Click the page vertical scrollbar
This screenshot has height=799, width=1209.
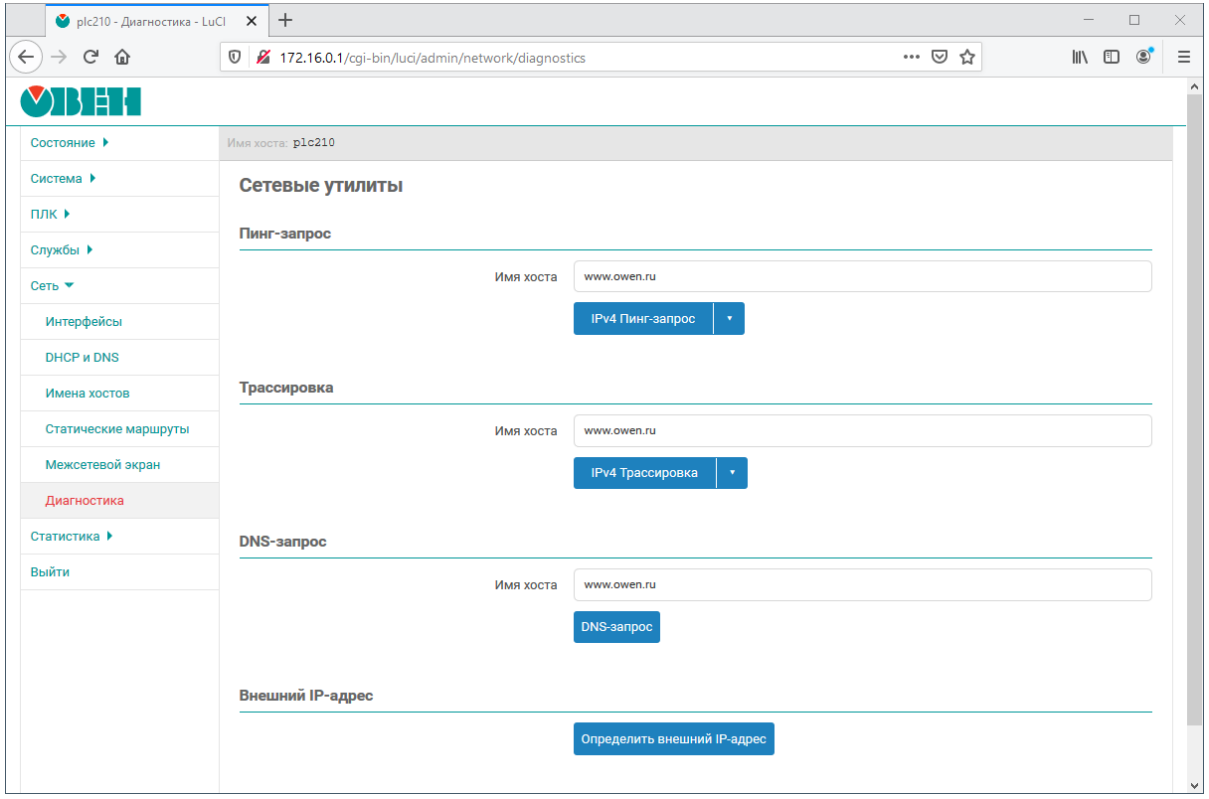1193,400
